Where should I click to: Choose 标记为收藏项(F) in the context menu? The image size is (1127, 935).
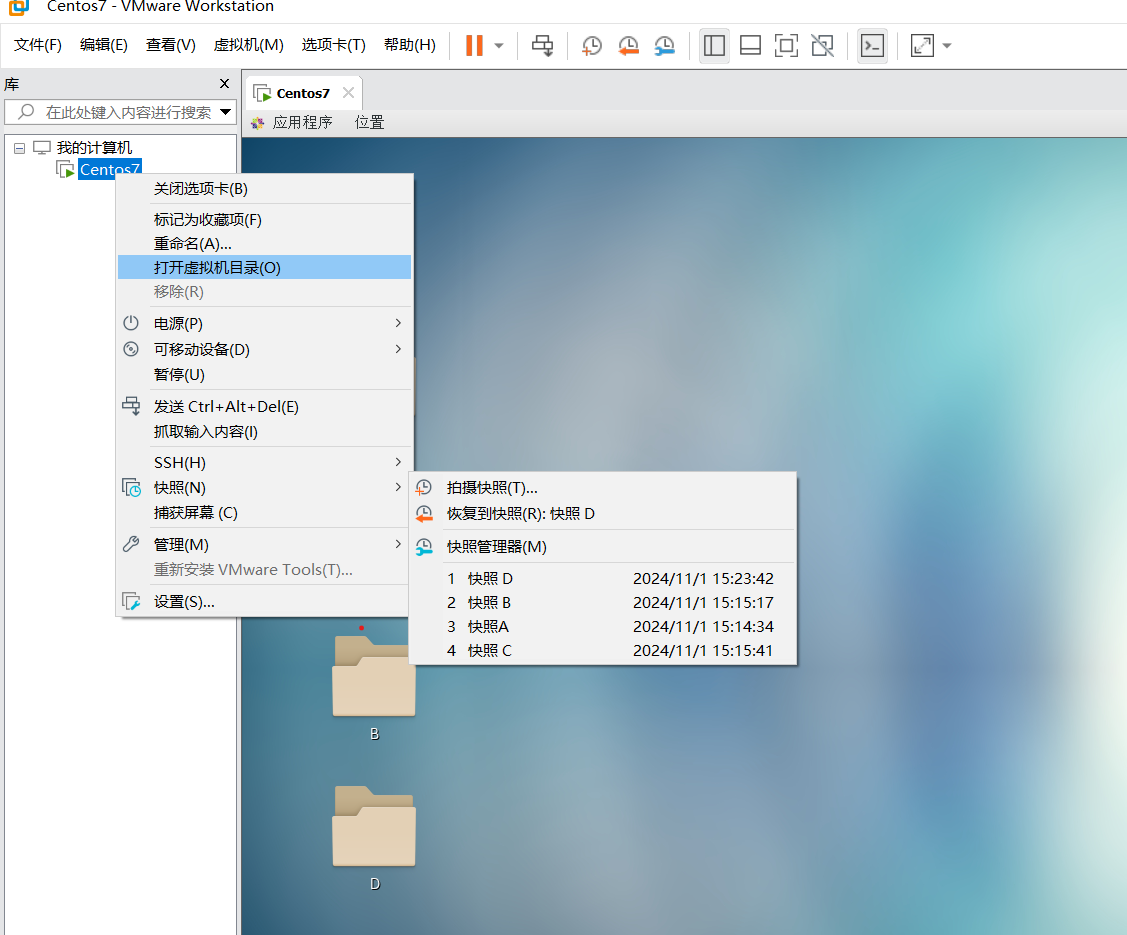pos(264,220)
